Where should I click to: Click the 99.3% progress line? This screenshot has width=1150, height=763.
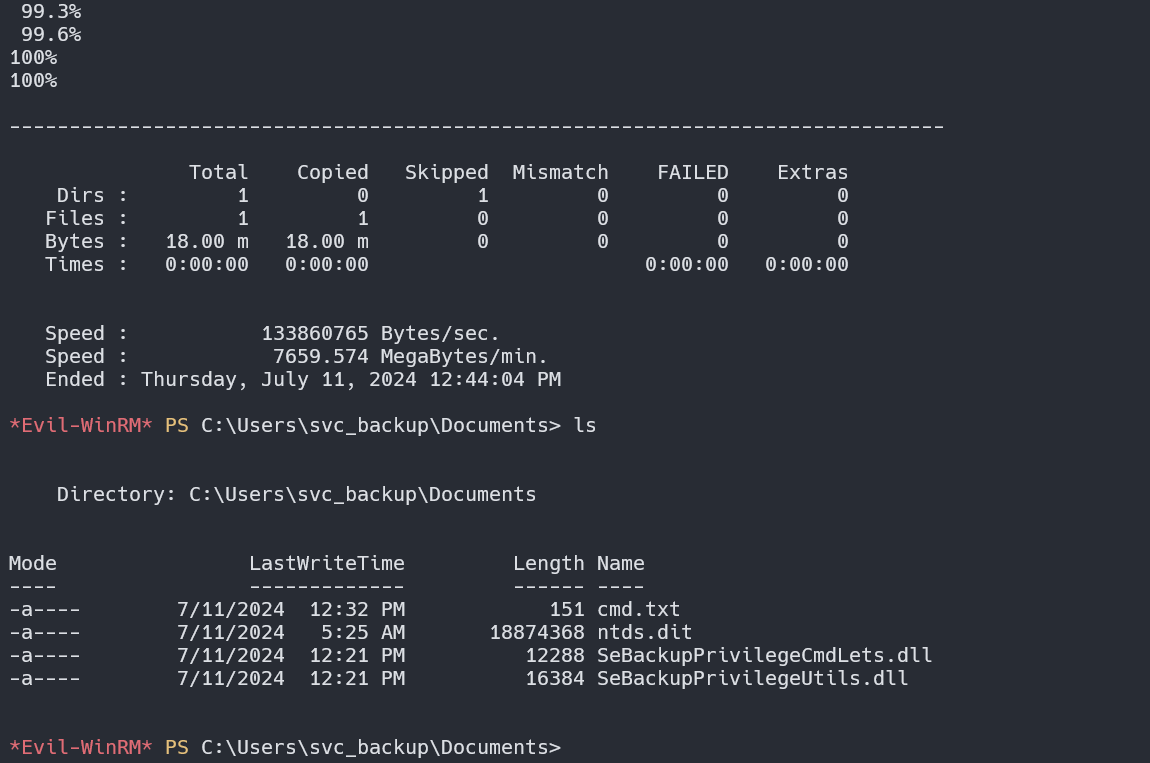[x=51, y=12]
